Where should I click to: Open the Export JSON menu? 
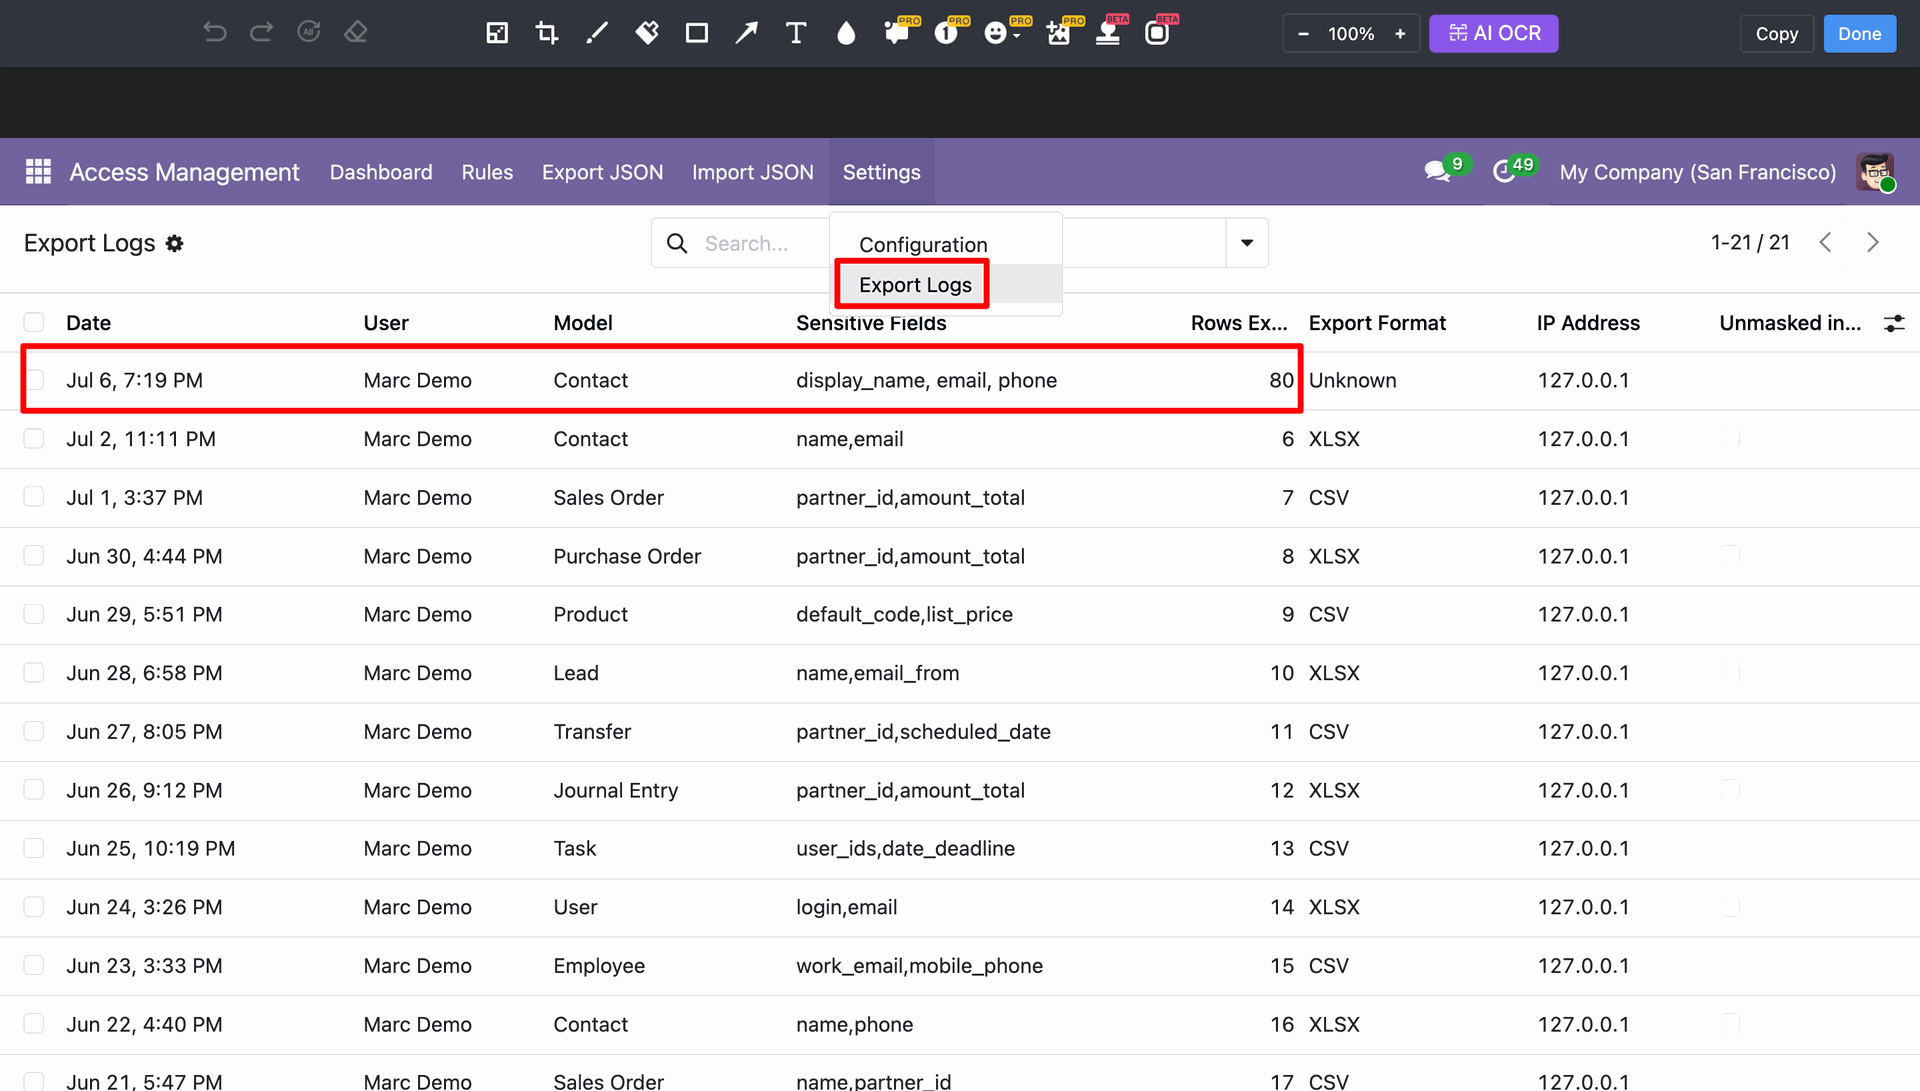[x=602, y=172]
